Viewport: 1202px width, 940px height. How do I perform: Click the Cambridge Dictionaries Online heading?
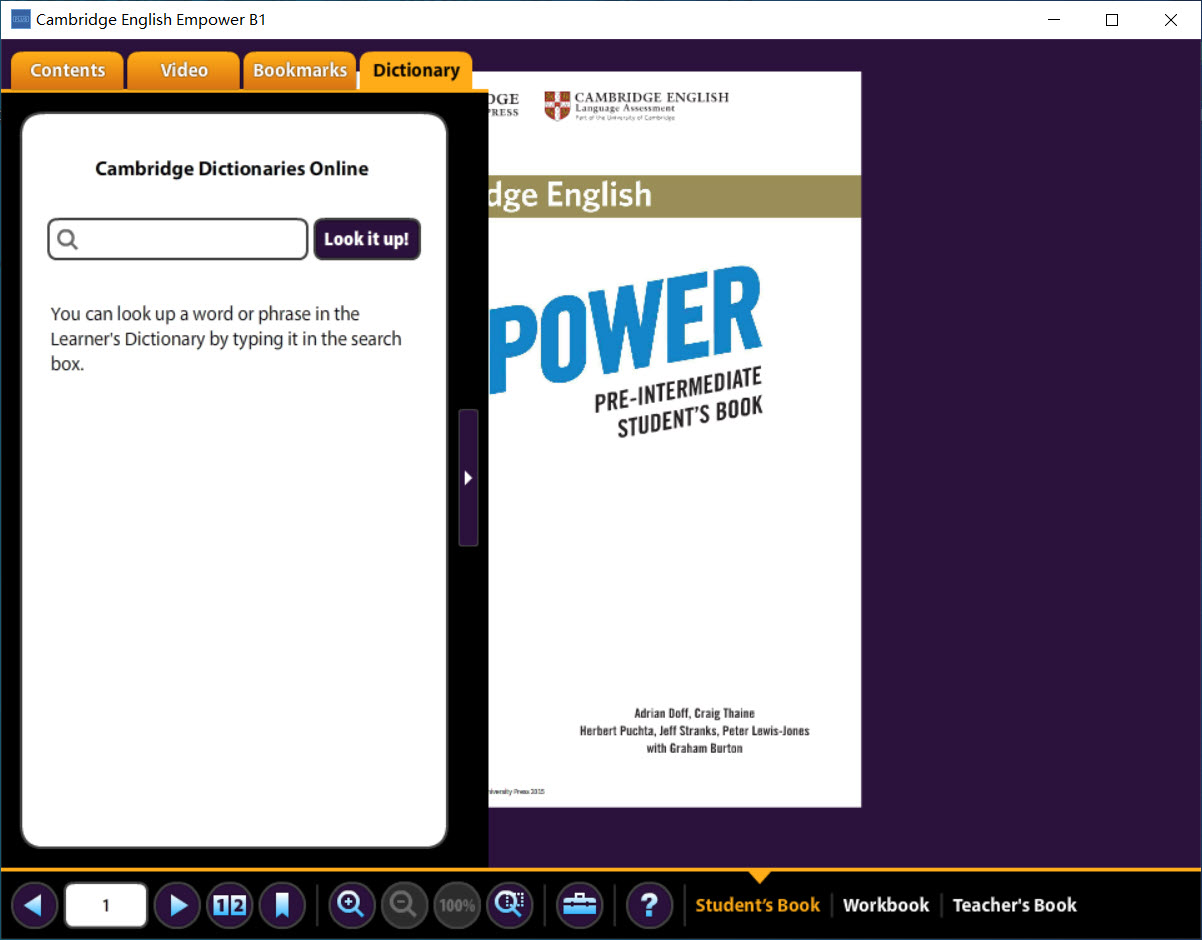coord(232,169)
